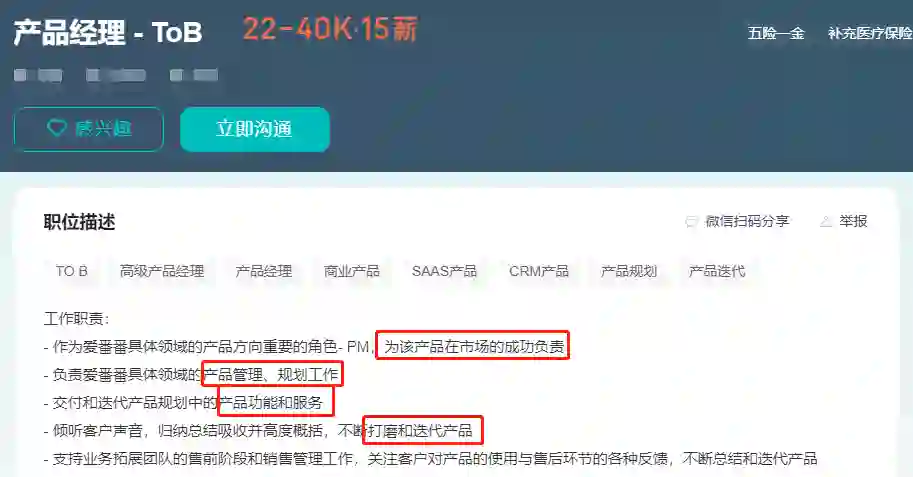Select the 产品经理 tag
This screenshot has width=913, height=477.
[264, 271]
